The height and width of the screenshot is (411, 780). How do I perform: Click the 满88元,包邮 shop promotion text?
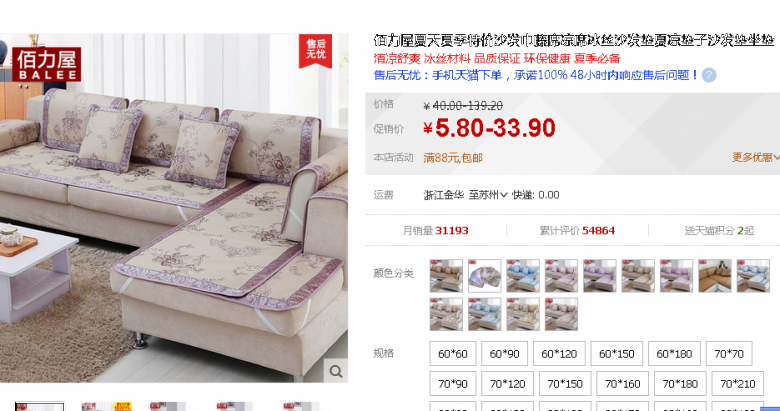point(453,158)
